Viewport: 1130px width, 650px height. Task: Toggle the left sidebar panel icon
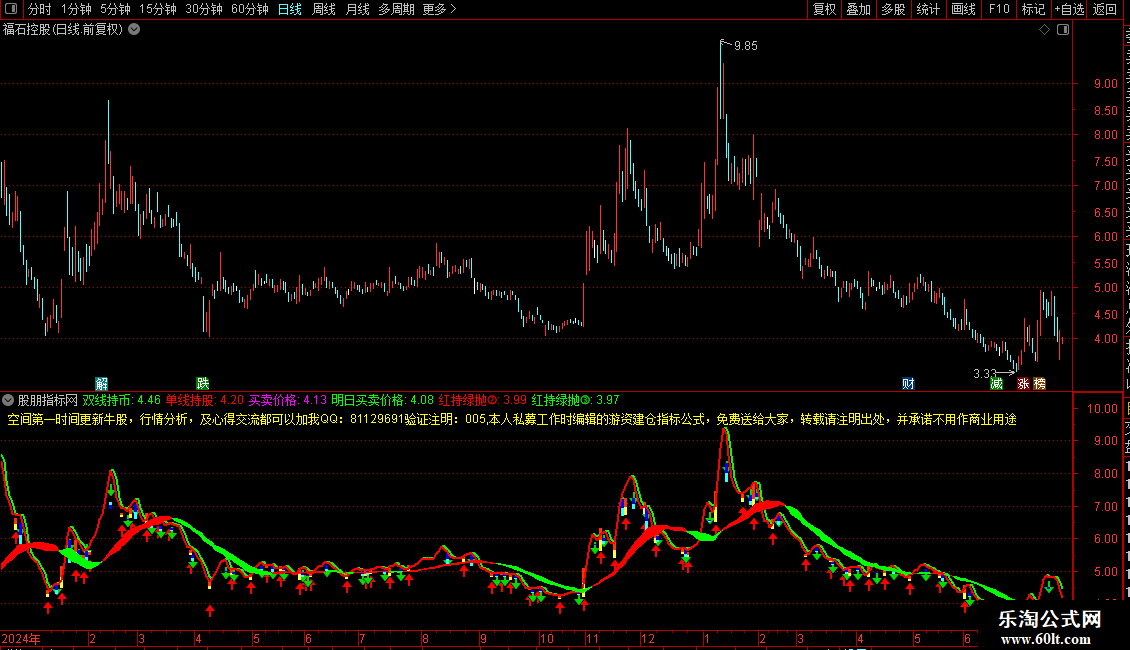(11, 9)
